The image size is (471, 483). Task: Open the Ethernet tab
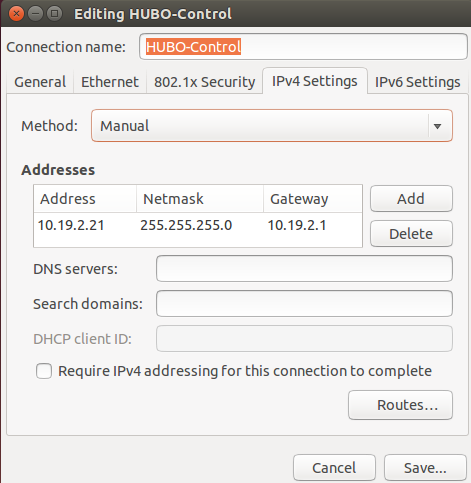[110, 82]
